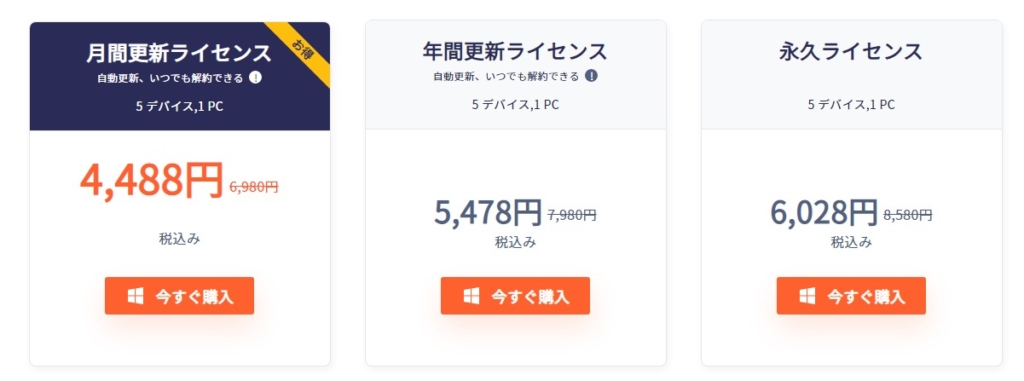Click the 4,488円 discounted price

152,180
